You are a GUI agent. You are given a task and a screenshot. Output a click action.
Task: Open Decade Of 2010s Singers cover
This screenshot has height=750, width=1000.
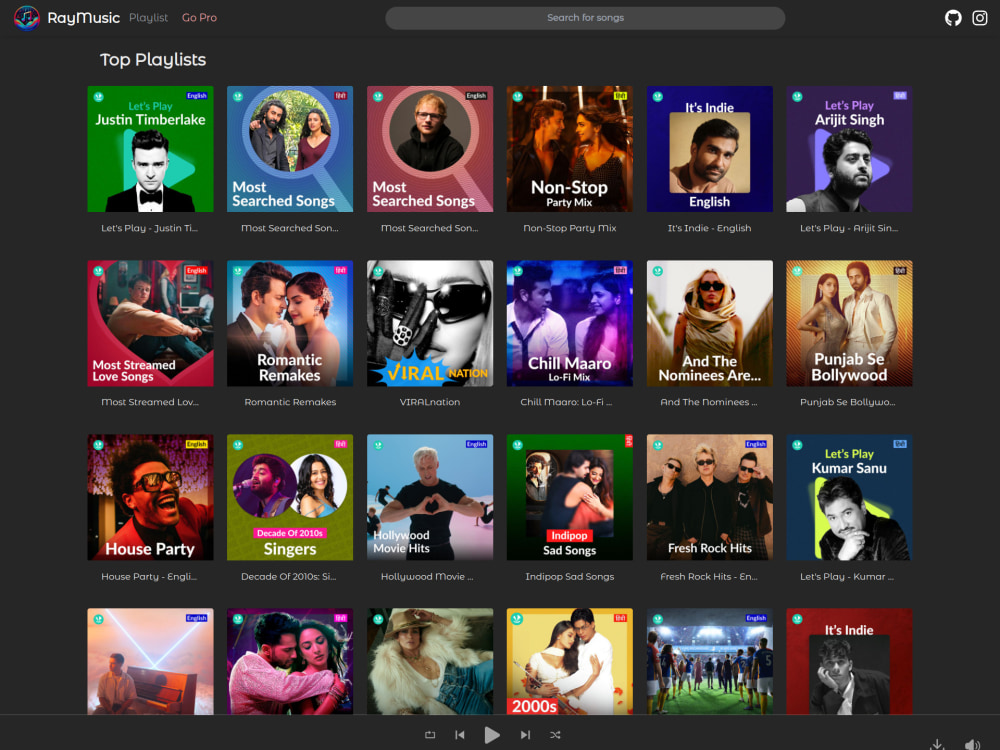(290, 497)
